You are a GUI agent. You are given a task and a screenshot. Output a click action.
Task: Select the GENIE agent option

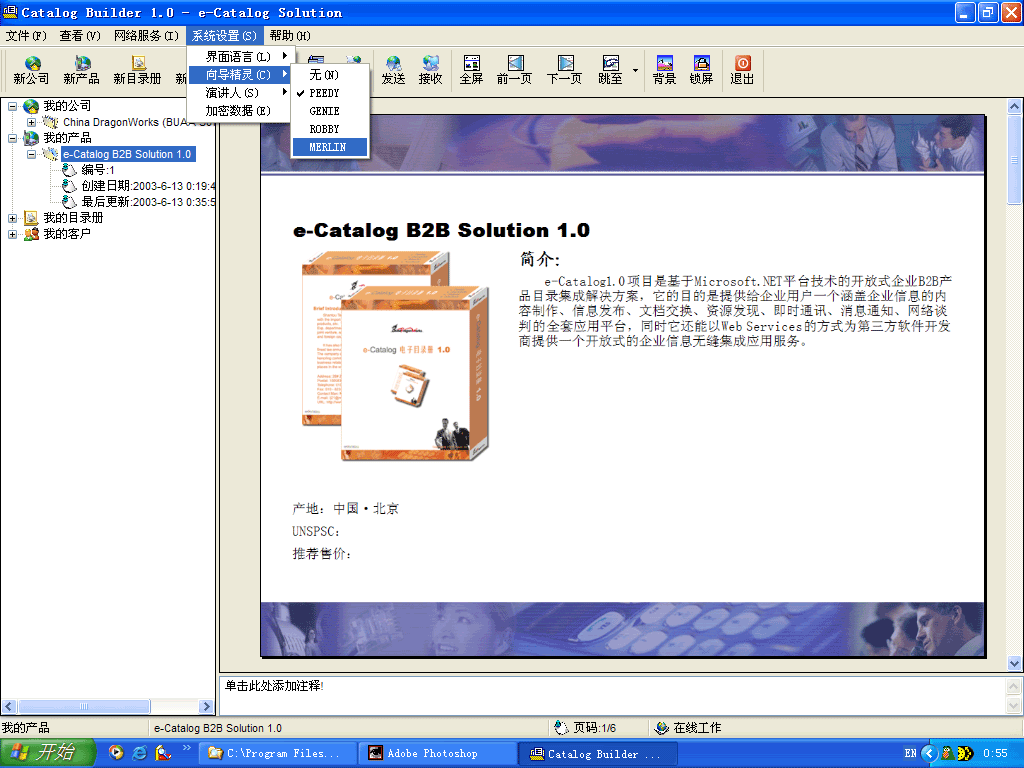330,111
